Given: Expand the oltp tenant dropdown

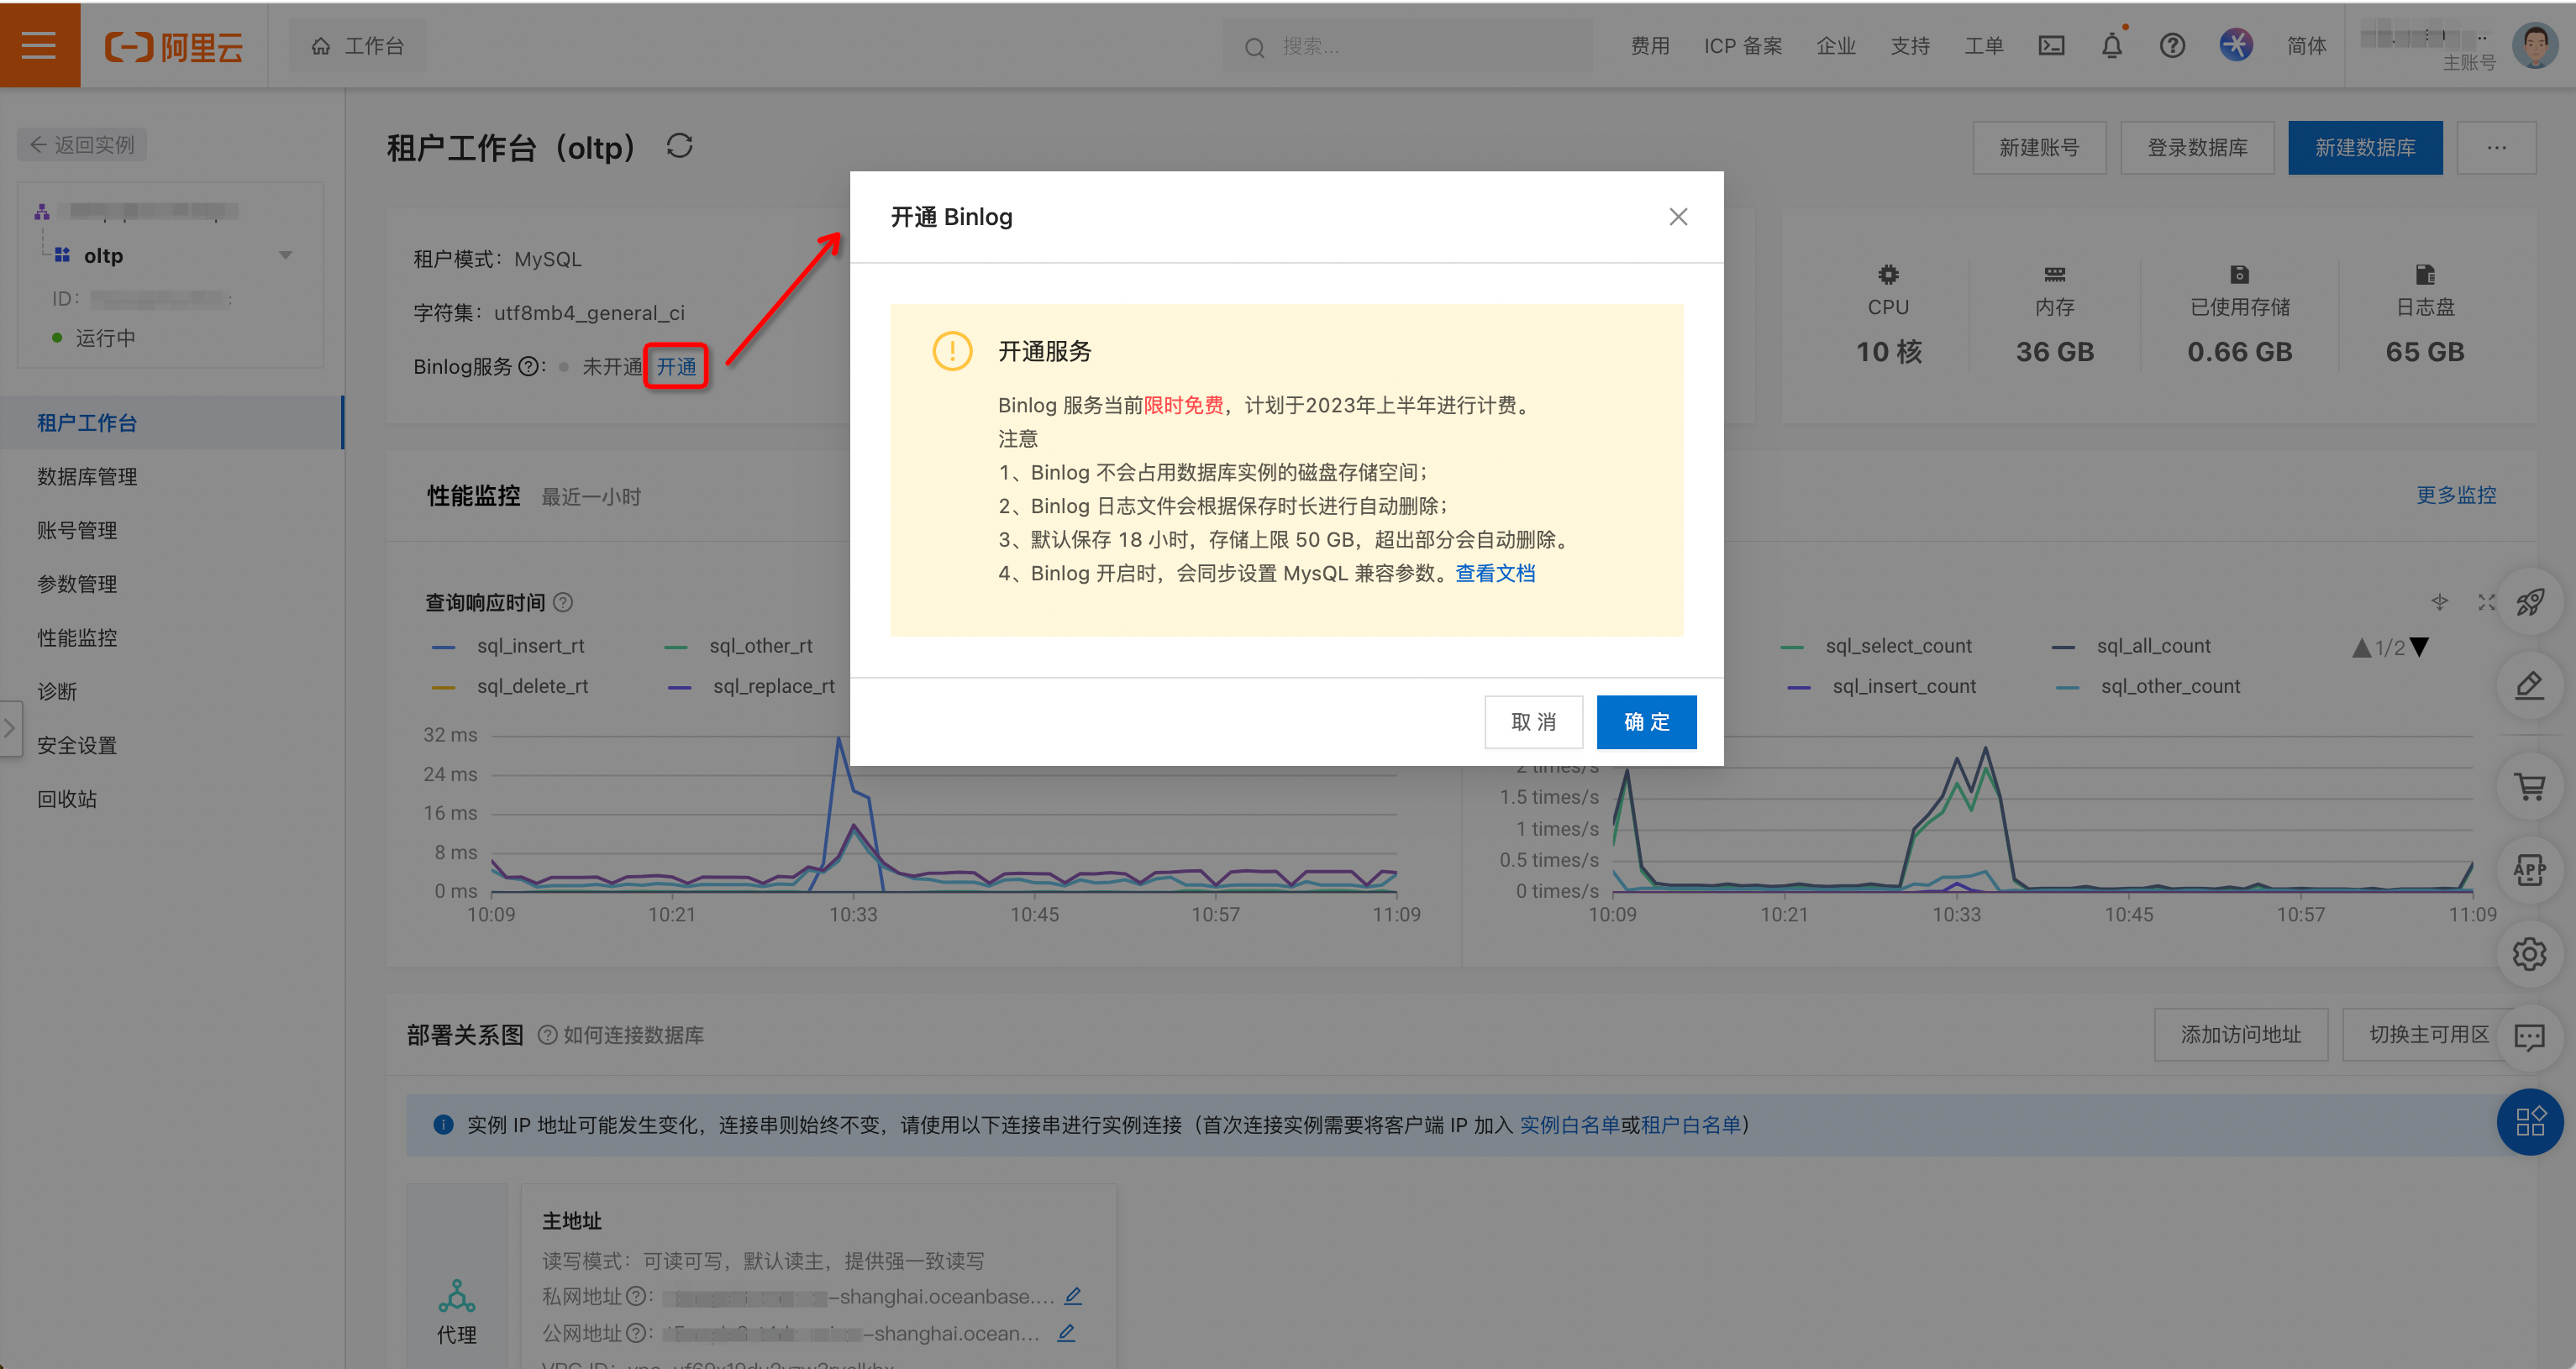Looking at the screenshot, I should [285, 255].
